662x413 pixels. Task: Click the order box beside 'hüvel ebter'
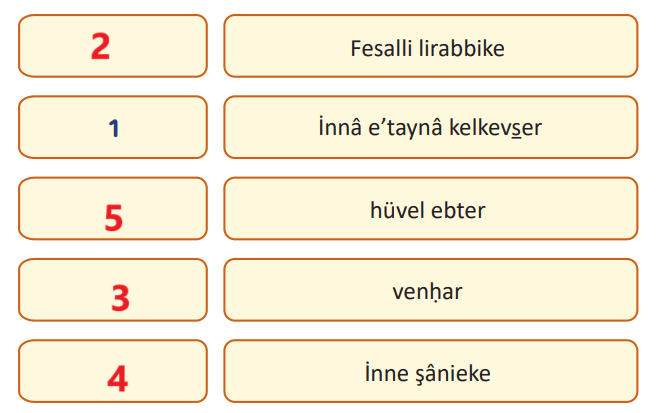point(113,209)
